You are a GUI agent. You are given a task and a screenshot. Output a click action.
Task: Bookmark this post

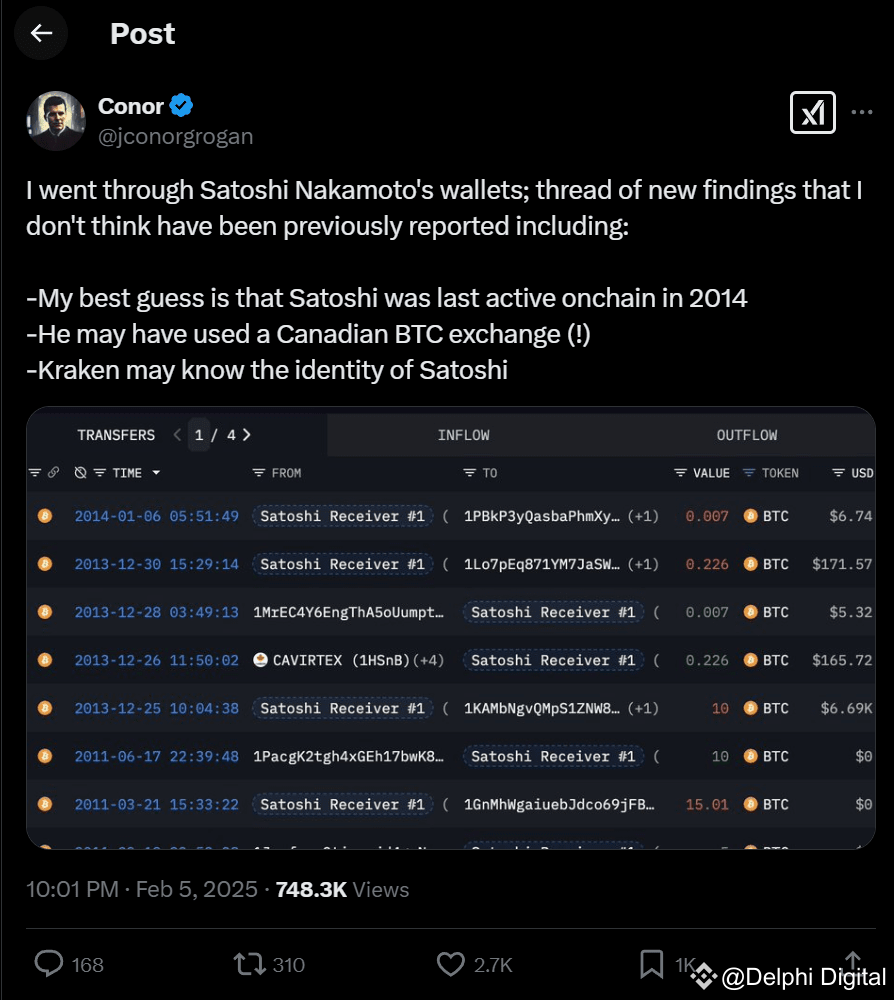pyautogui.click(x=651, y=963)
